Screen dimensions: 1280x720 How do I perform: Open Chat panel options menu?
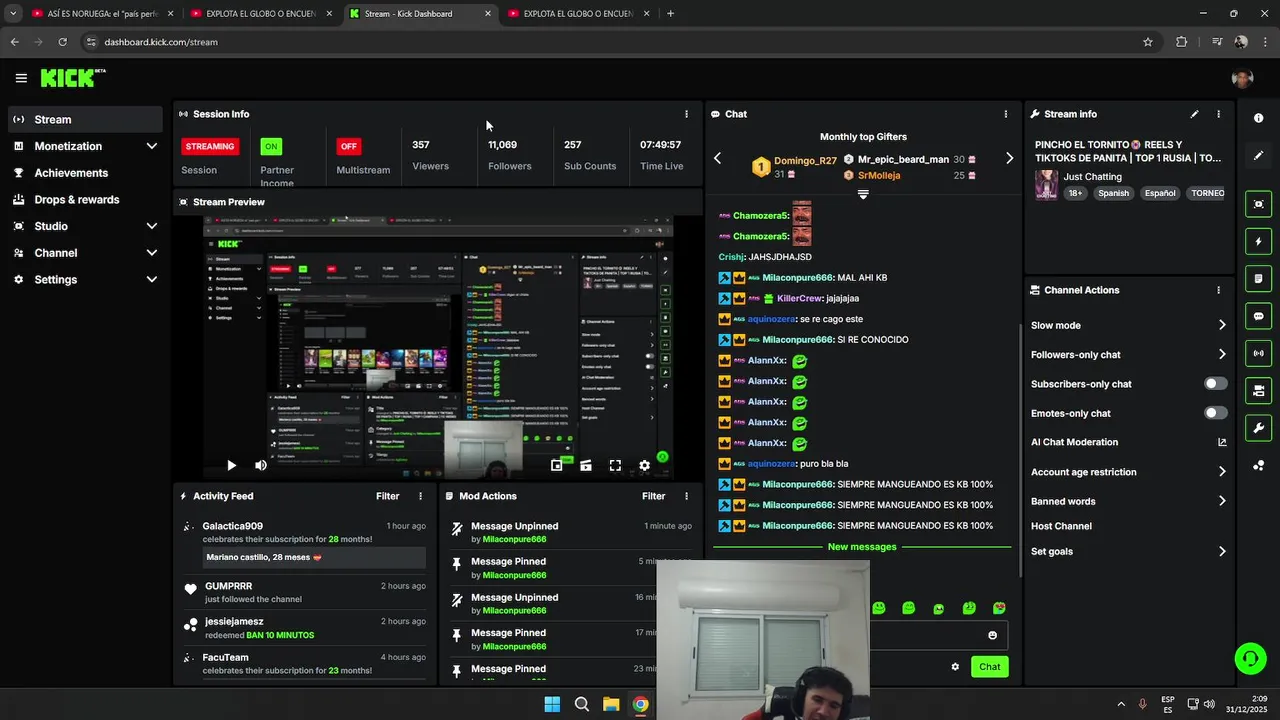click(x=1006, y=114)
